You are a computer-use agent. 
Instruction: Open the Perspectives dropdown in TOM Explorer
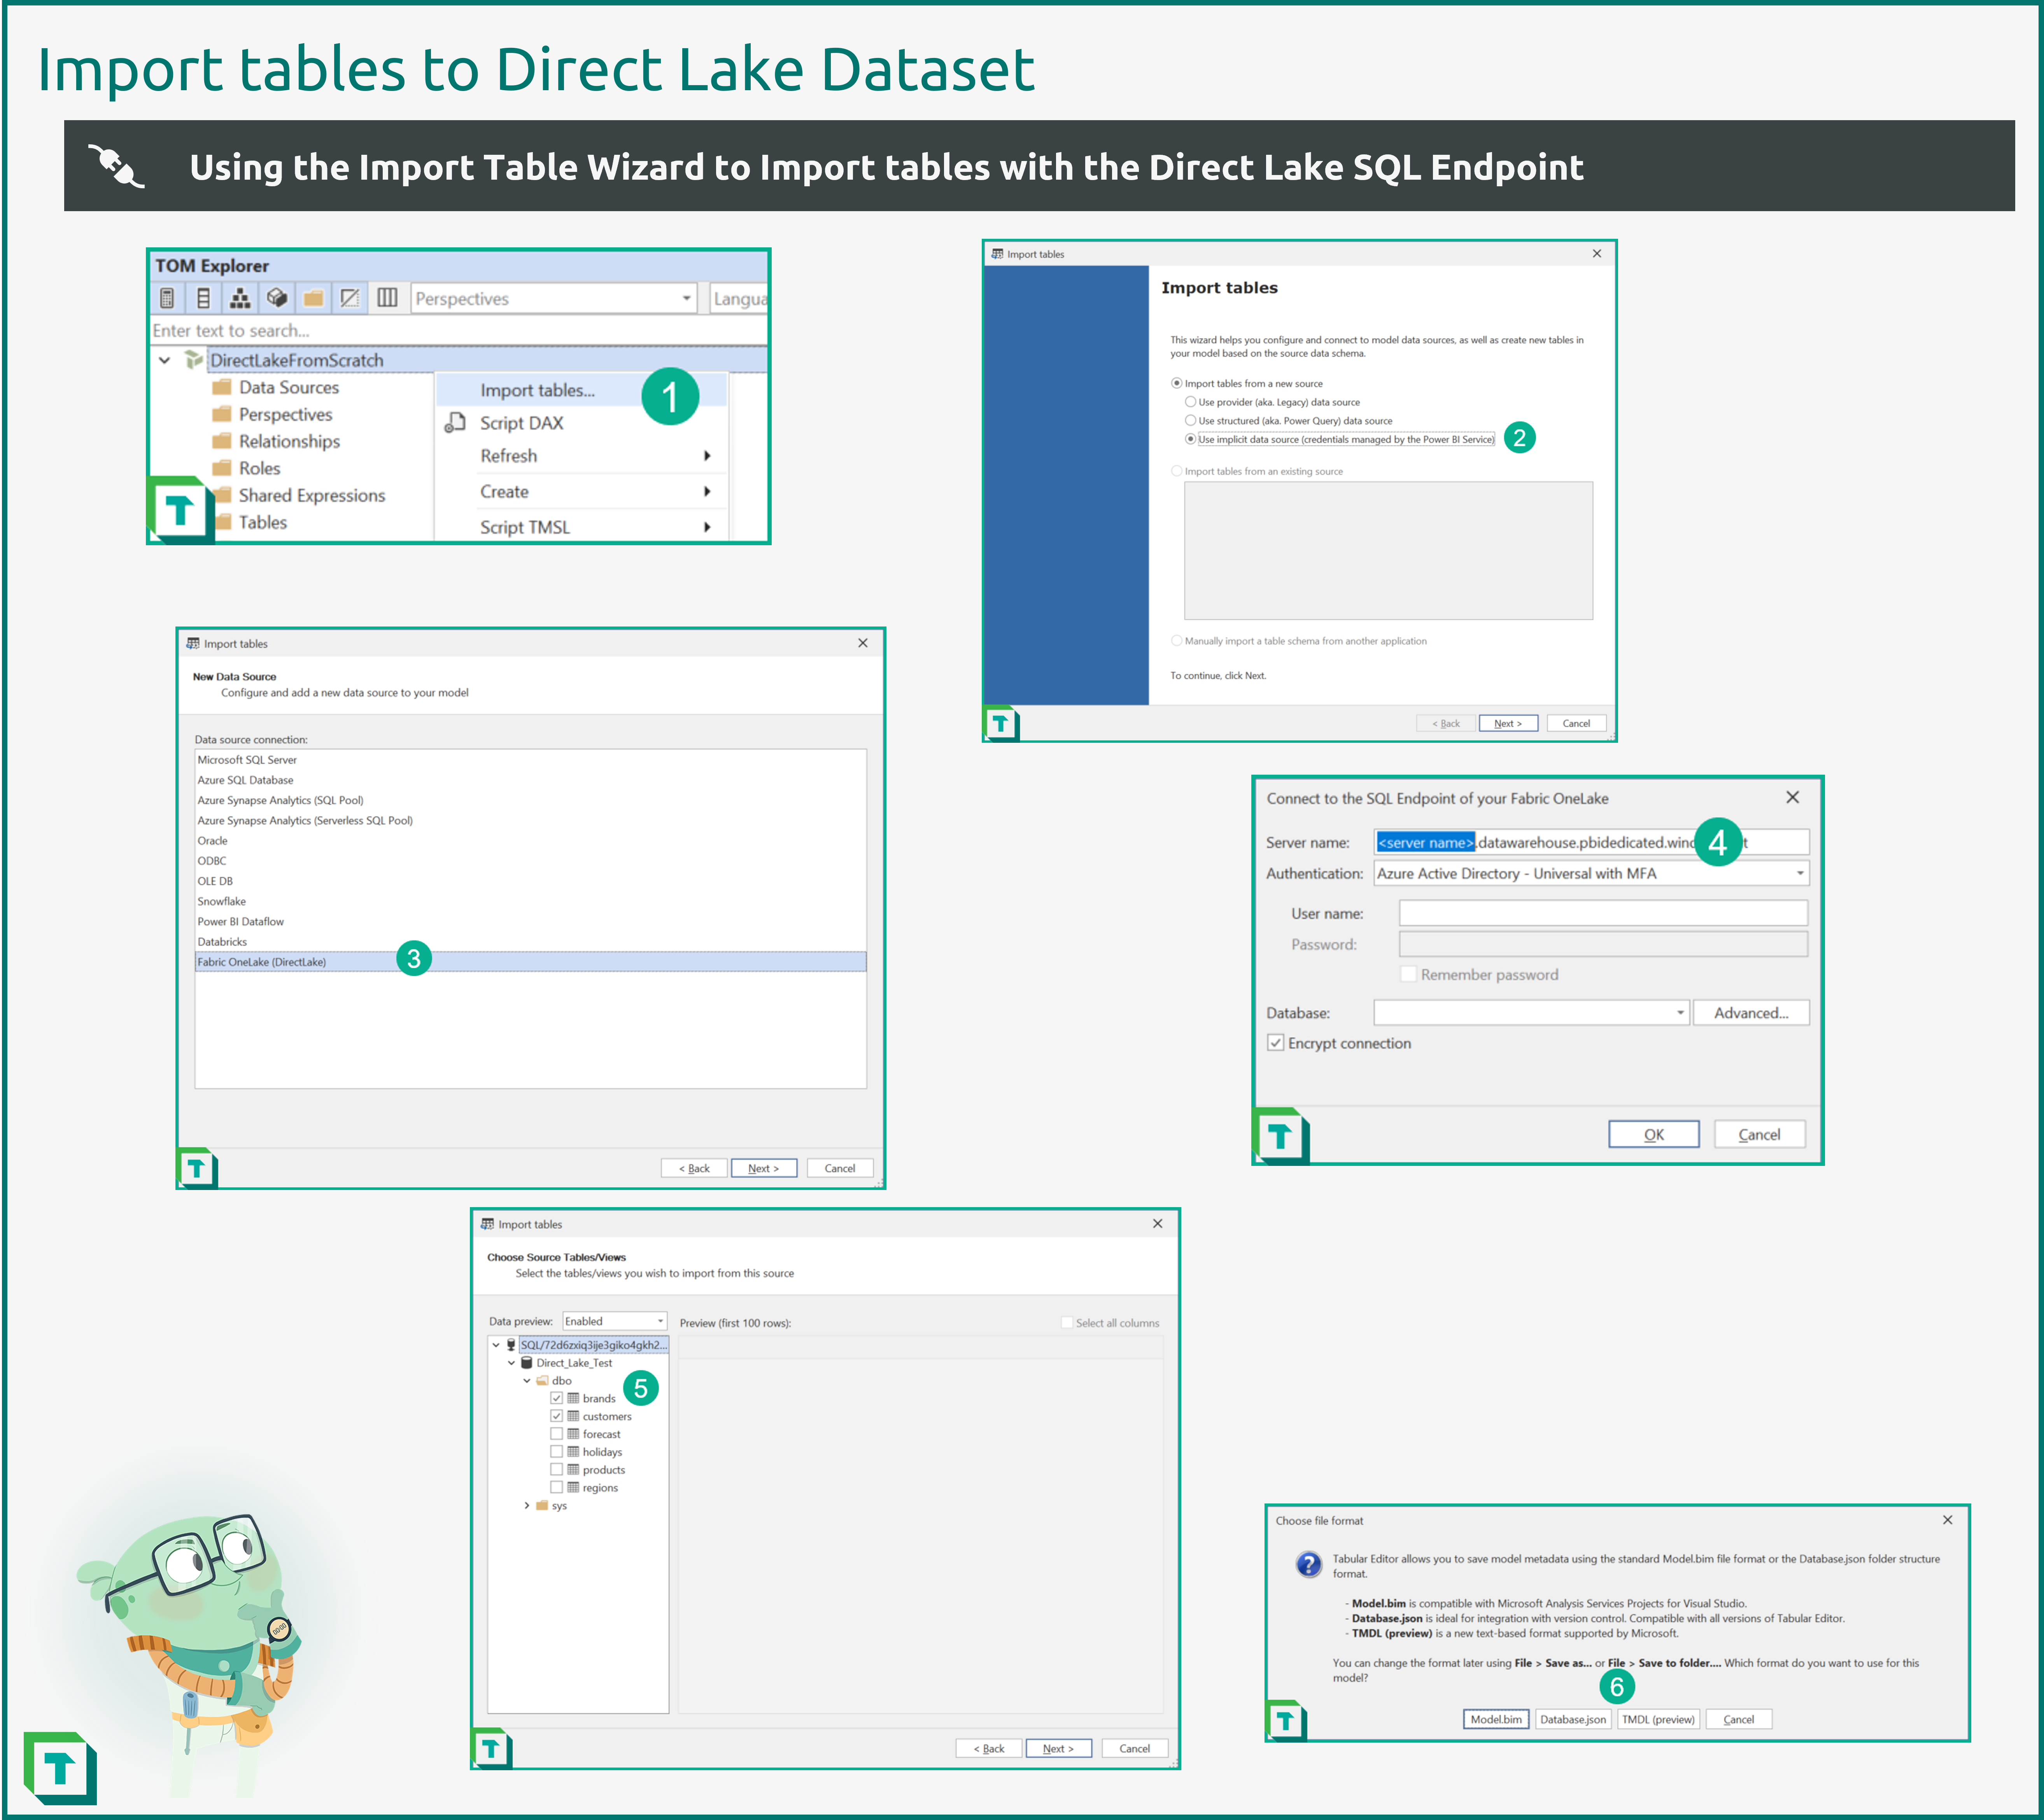pyautogui.click(x=685, y=298)
